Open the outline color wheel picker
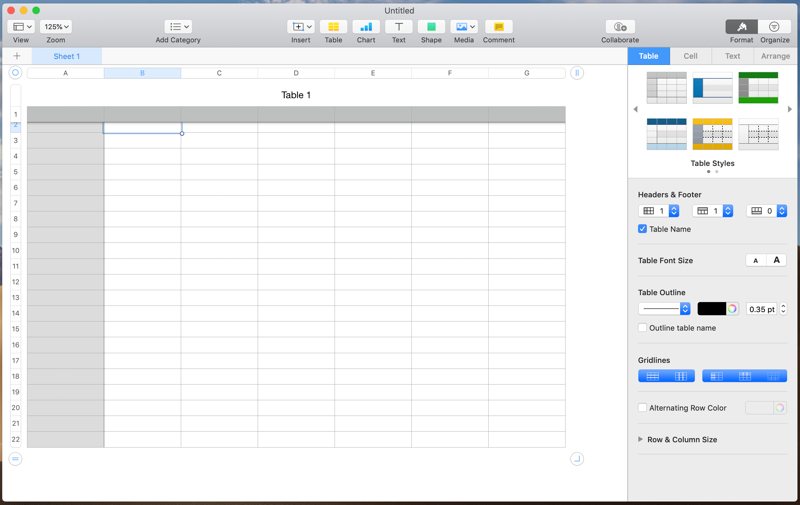This screenshot has width=800, height=505. pos(732,309)
